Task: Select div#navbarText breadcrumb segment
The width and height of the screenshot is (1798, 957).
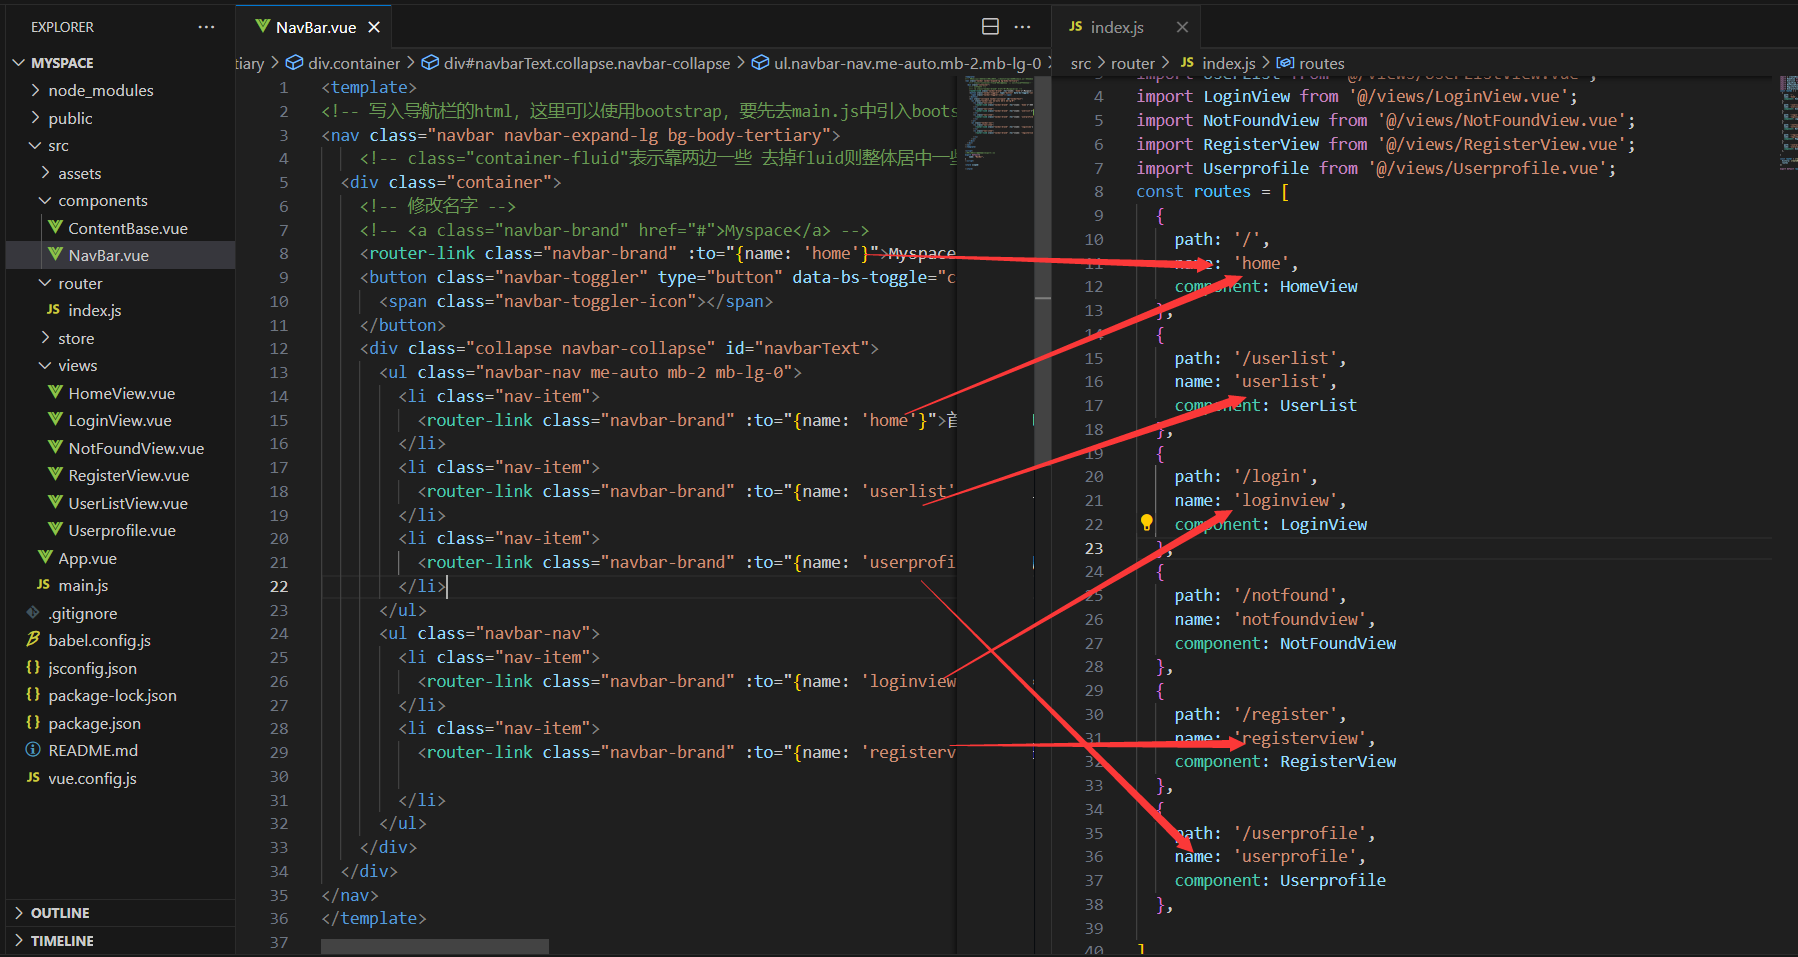Action: [x=587, y=63]
